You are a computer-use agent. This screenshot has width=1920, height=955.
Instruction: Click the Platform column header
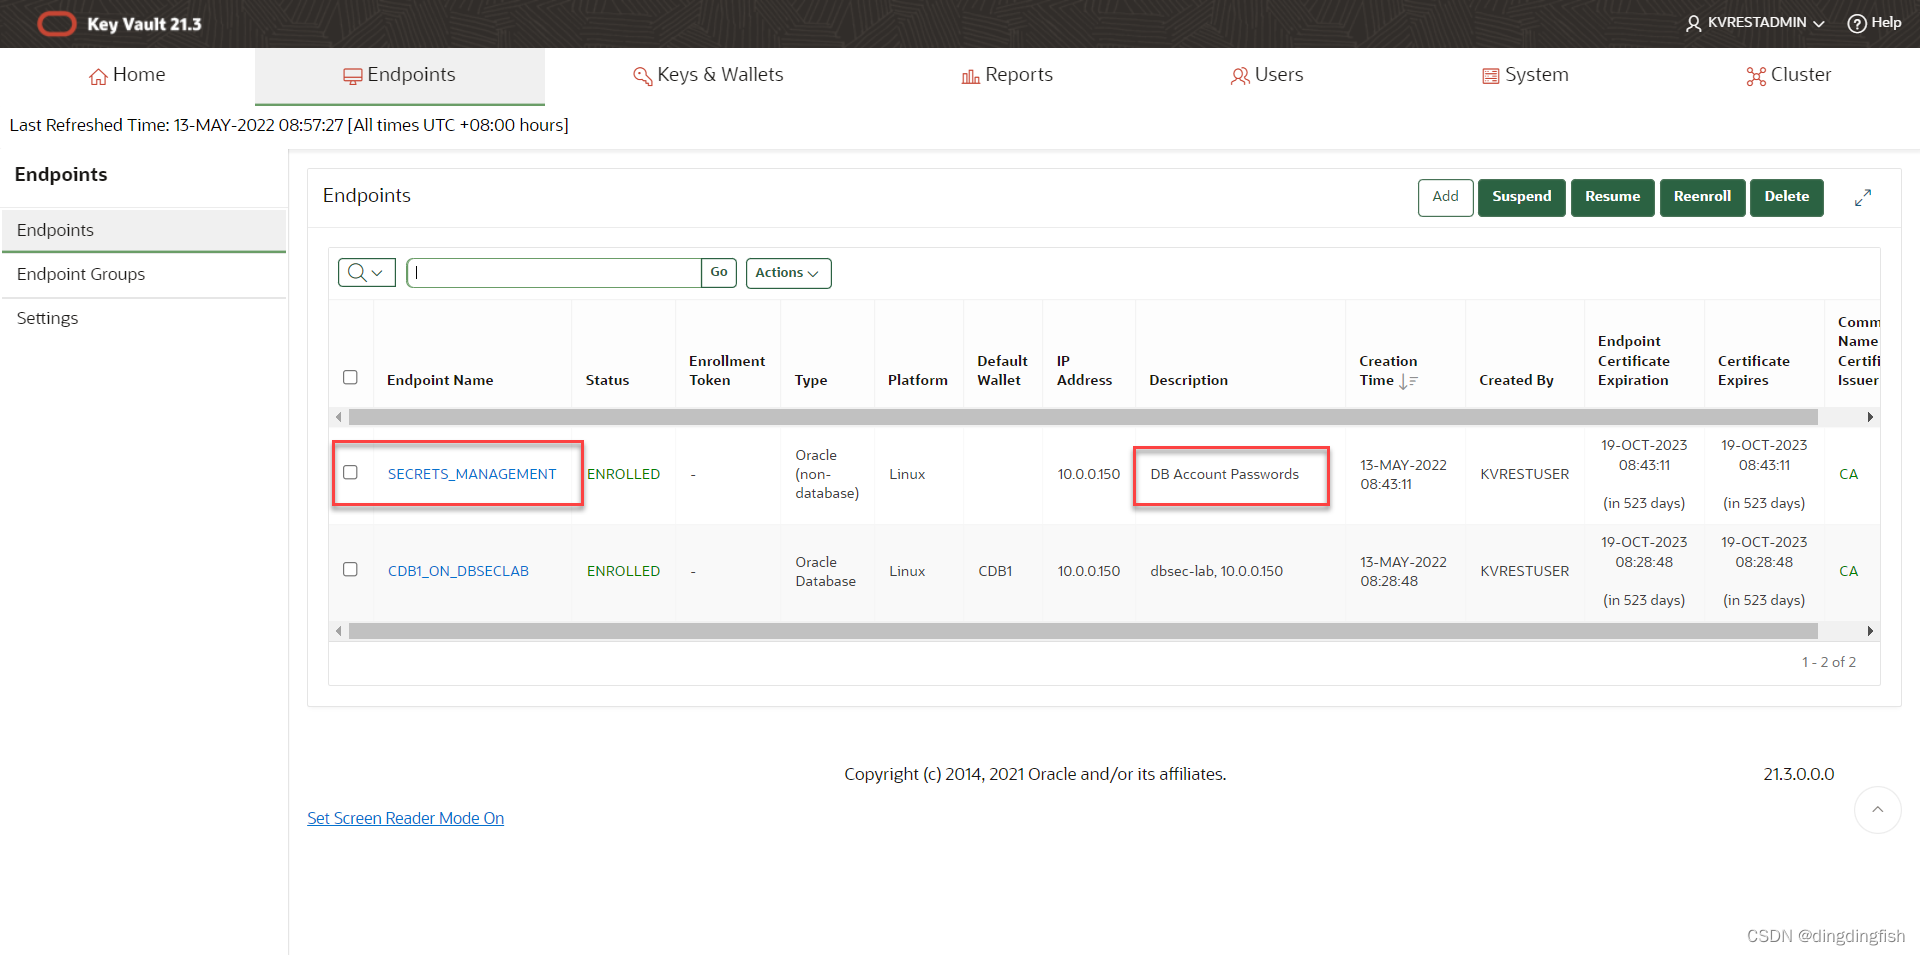917,380
